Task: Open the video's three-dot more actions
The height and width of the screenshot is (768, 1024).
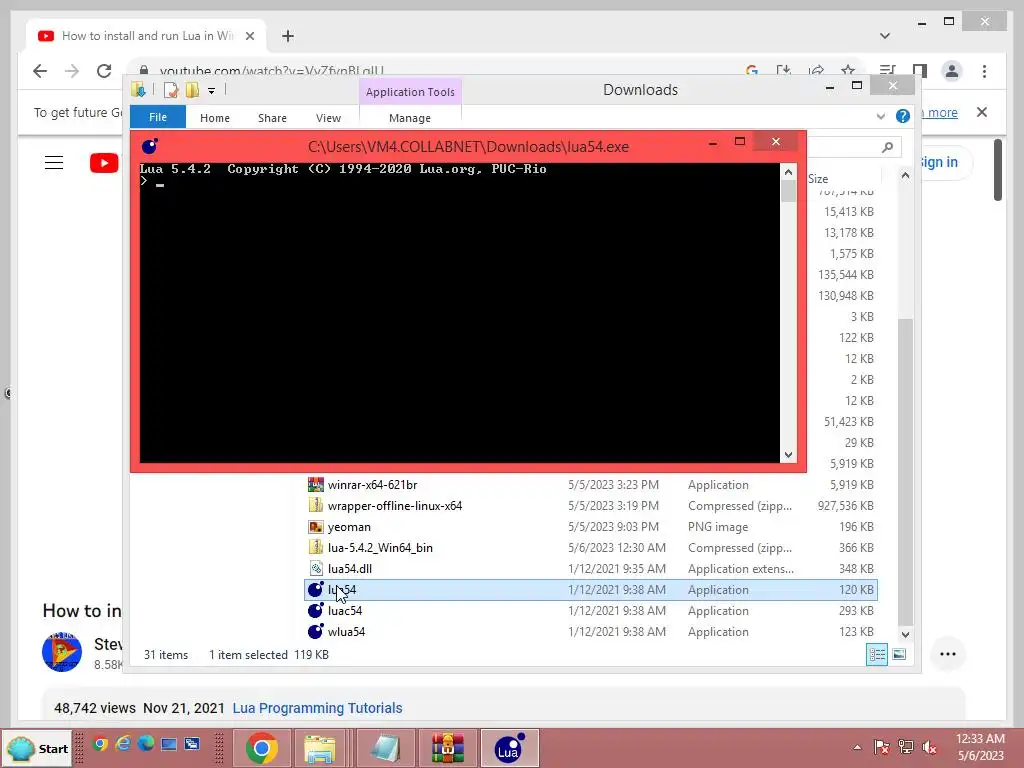Action: click(x=948, y=654)
